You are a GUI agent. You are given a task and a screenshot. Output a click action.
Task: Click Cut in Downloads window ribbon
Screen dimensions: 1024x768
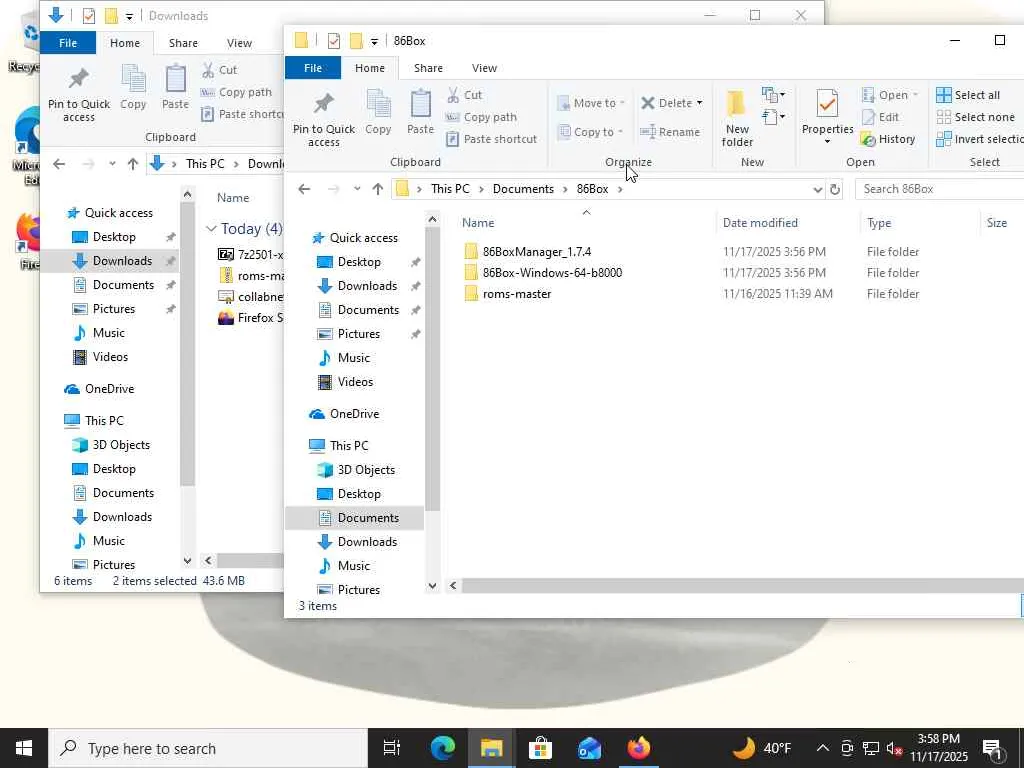click(219, 70)
